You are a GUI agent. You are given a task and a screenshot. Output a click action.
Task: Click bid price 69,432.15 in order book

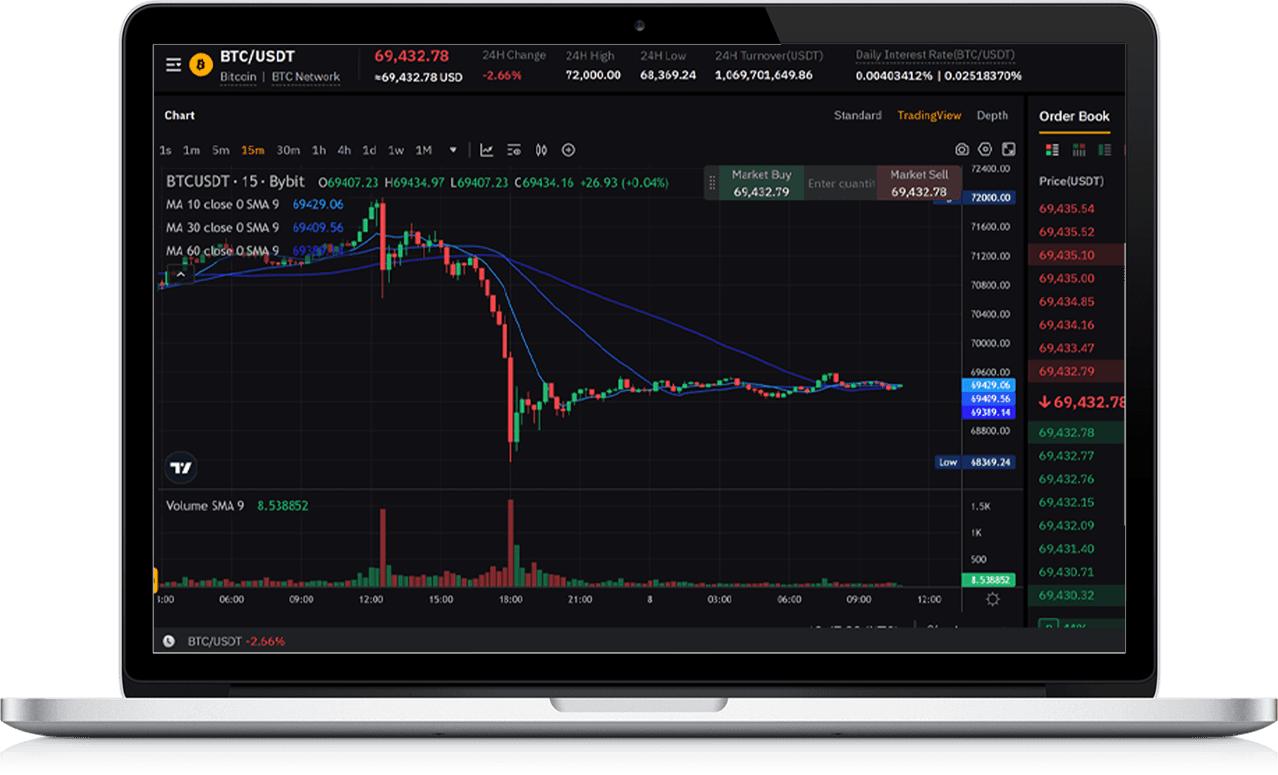point(1067,502)
